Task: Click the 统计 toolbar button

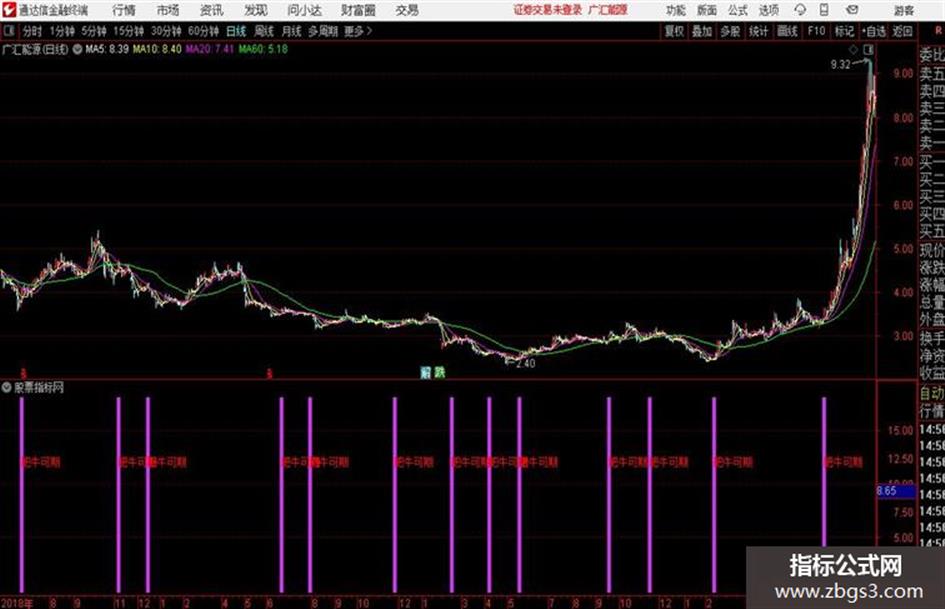Action: 758,31
